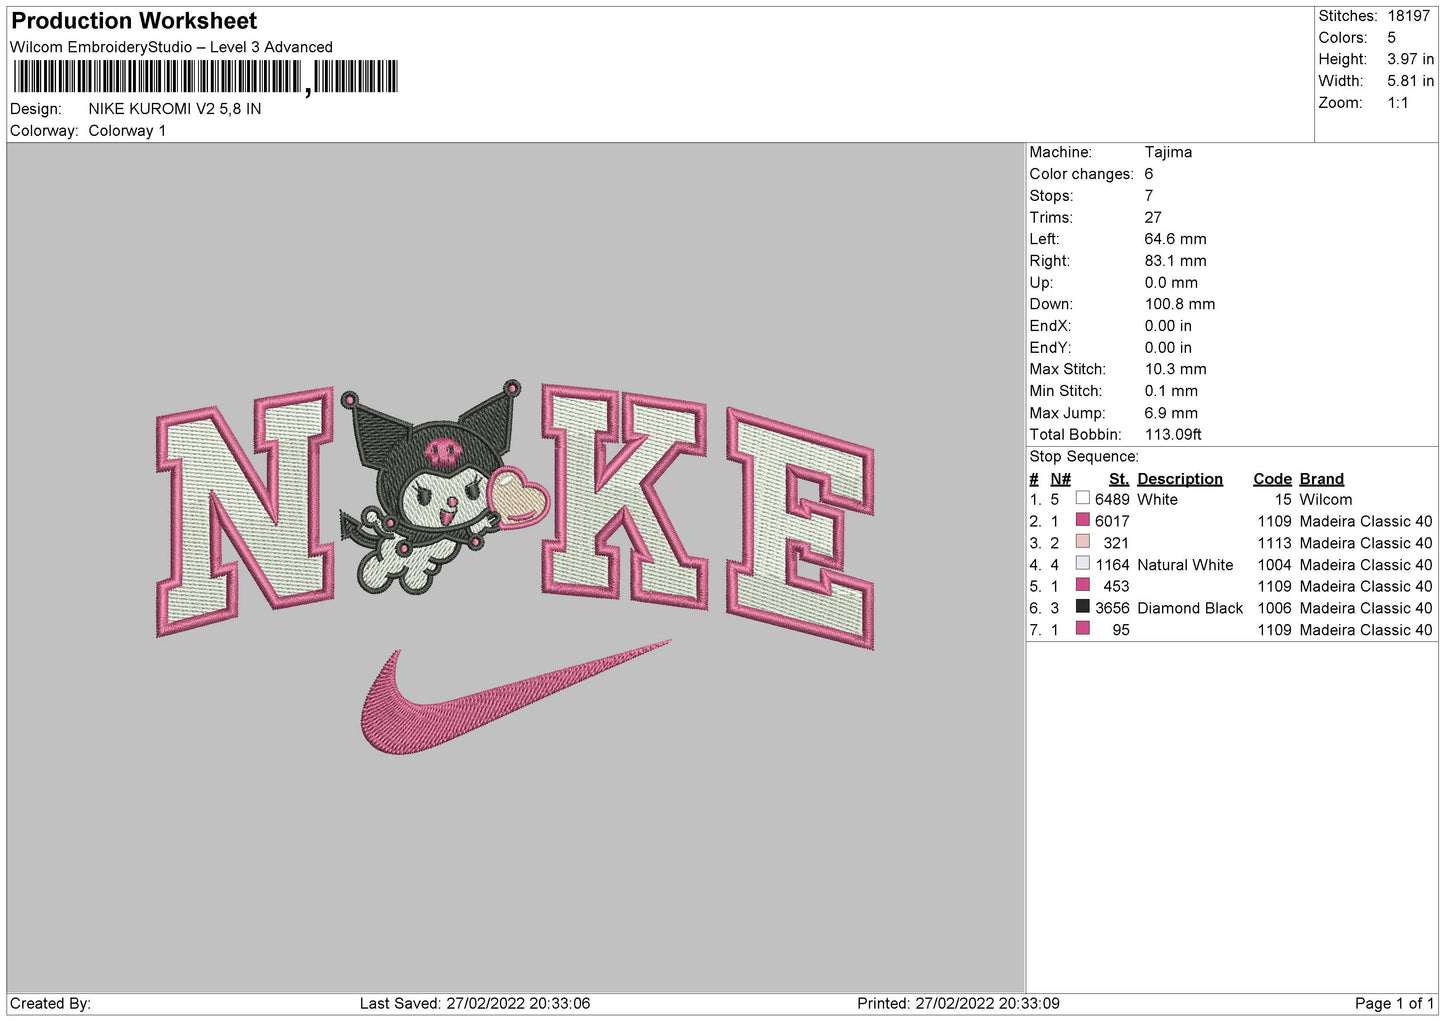Click the Brand column header
The height and width of the screenshot is (1021, 1445).
point(1321,479)
